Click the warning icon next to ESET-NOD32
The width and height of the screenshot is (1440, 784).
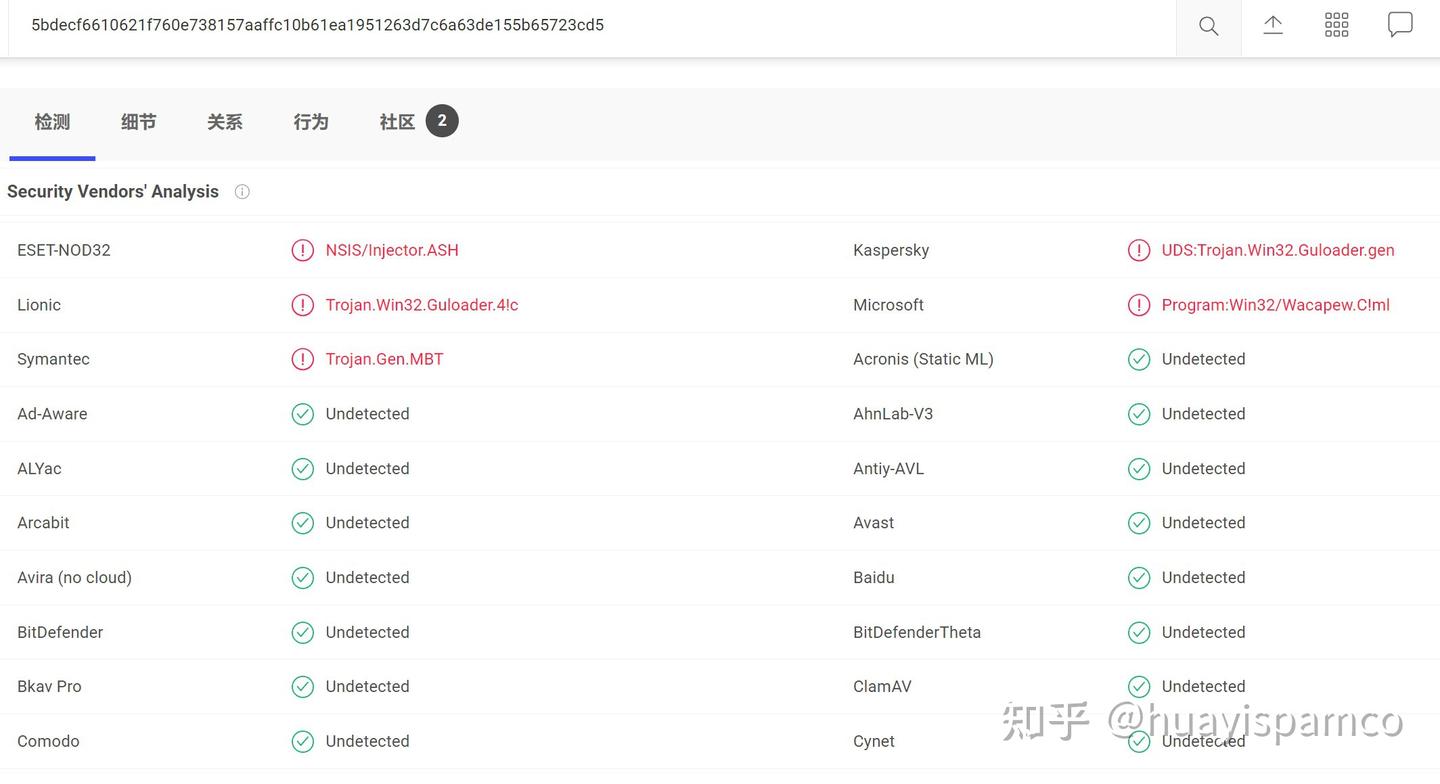tap(303, 250)
